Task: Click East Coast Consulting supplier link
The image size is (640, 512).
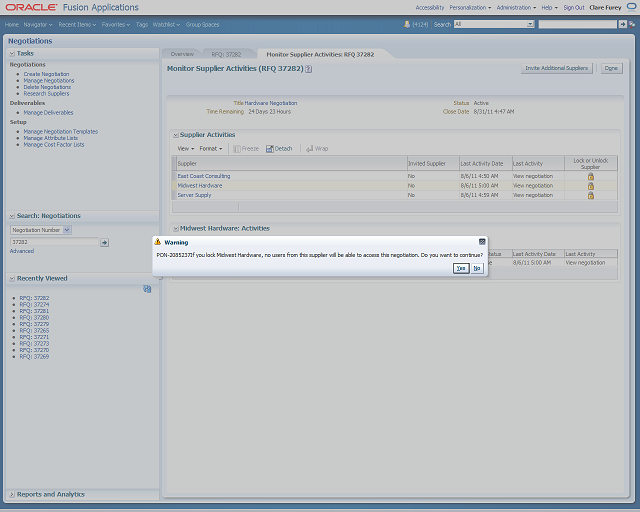Action: click(x=204, y=176)
